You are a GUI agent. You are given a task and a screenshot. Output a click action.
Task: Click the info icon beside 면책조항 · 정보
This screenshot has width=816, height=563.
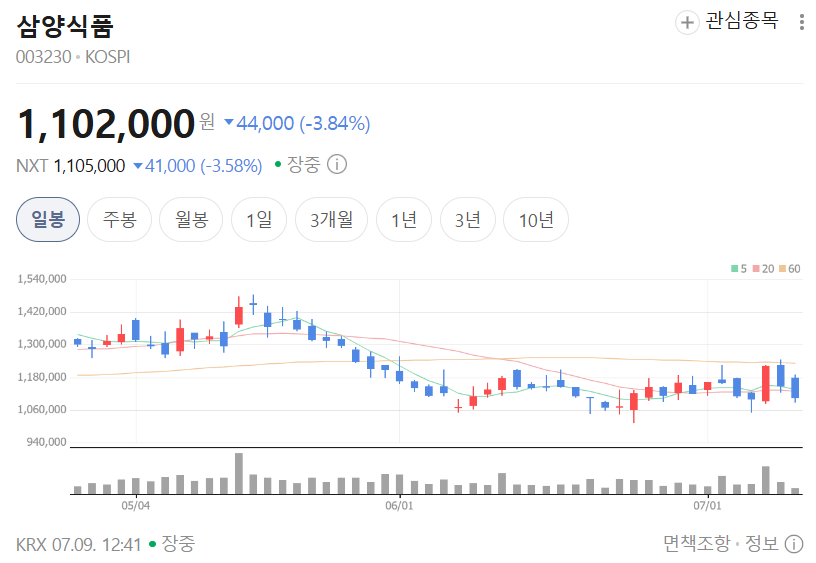[x=794, y=544]
